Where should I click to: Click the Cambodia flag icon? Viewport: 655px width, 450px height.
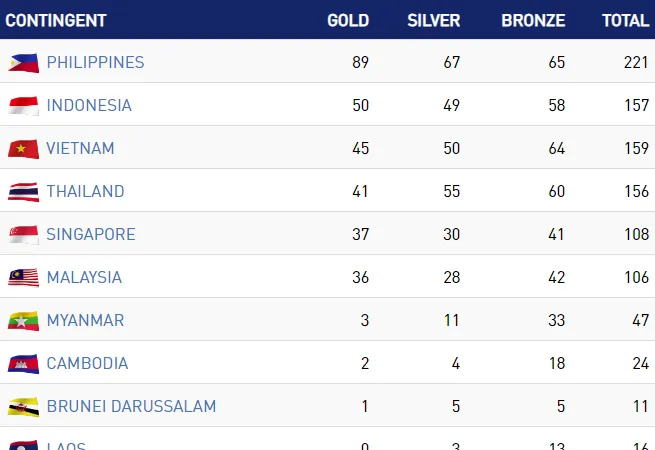click(23, 364)
